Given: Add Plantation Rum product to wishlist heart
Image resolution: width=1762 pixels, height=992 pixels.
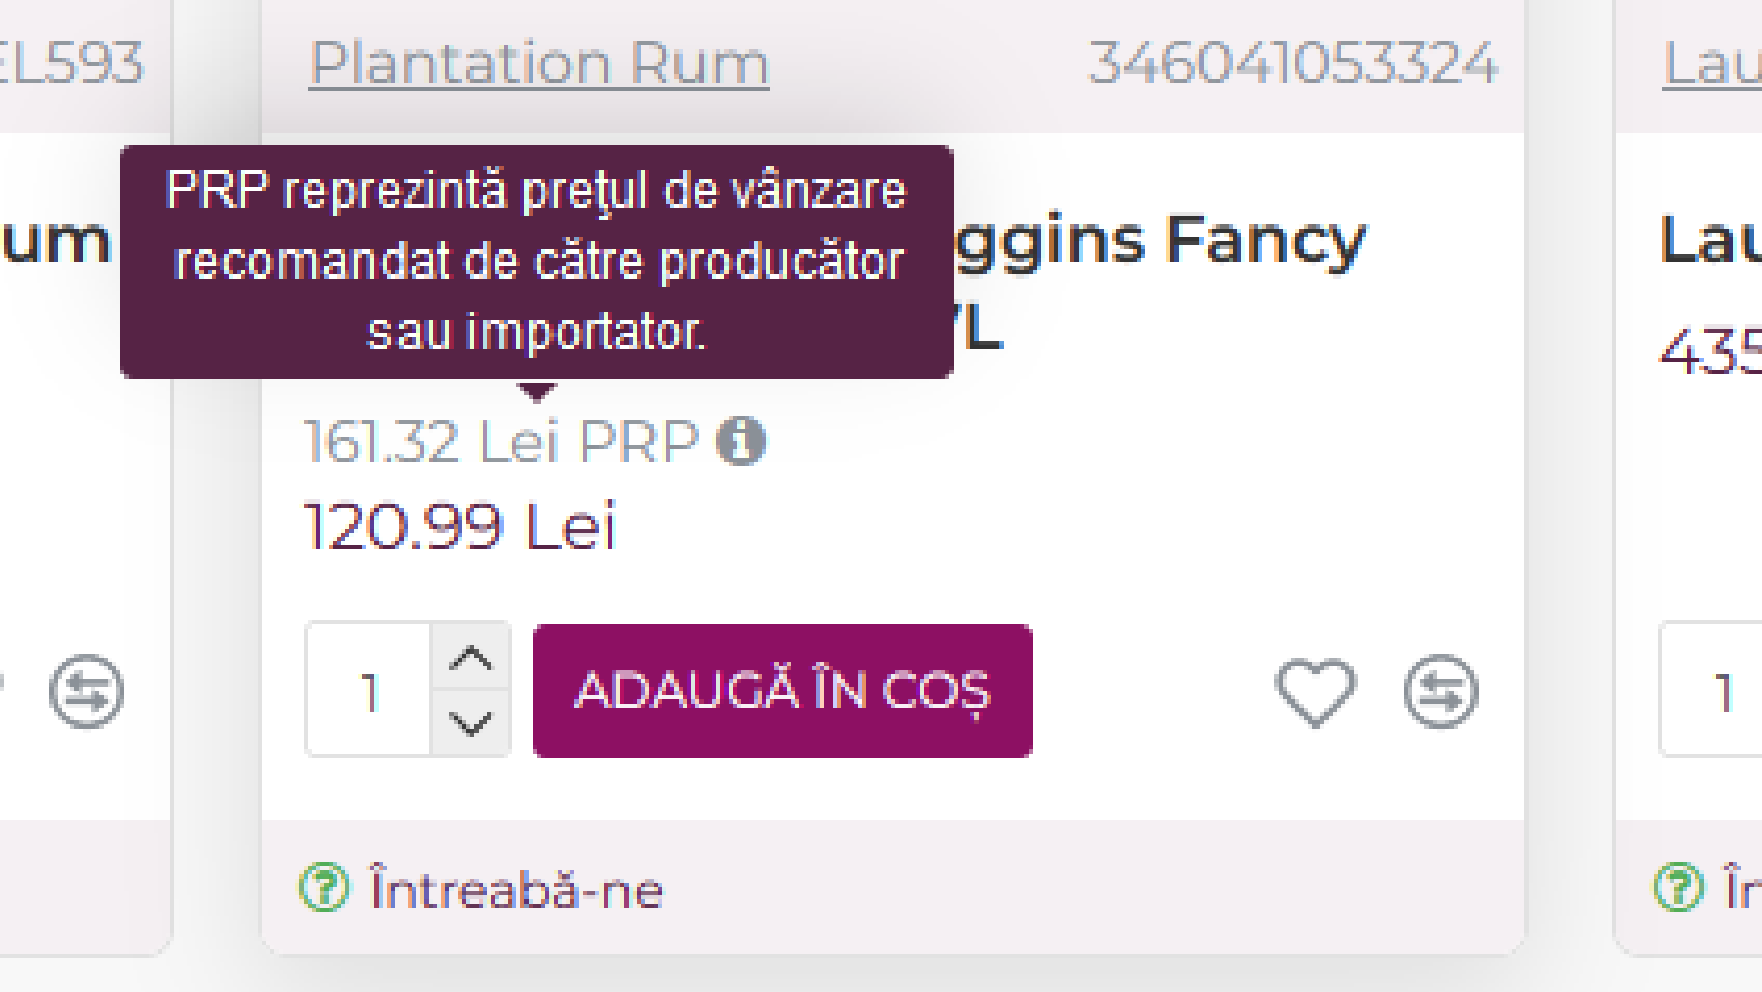Looking at the screenshot, I should (x=1315, y=691).
